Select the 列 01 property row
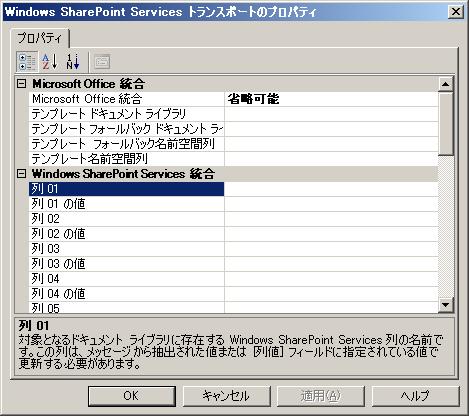Viewport: 469px width, 416px height. 127,189
